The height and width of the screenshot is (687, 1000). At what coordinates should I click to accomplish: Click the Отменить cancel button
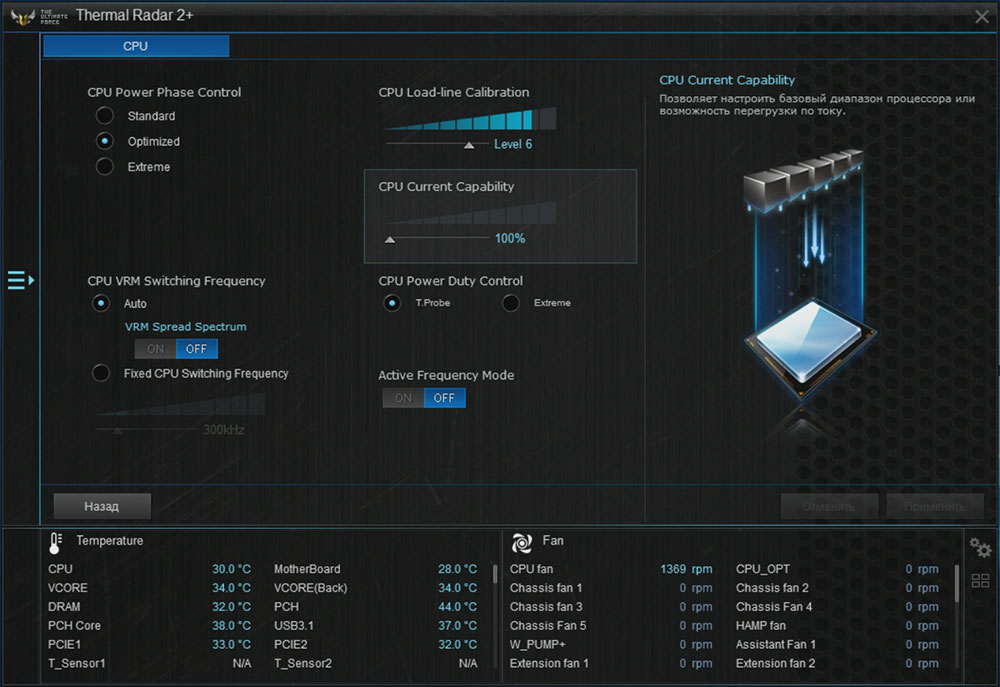[x=829, y=506]
